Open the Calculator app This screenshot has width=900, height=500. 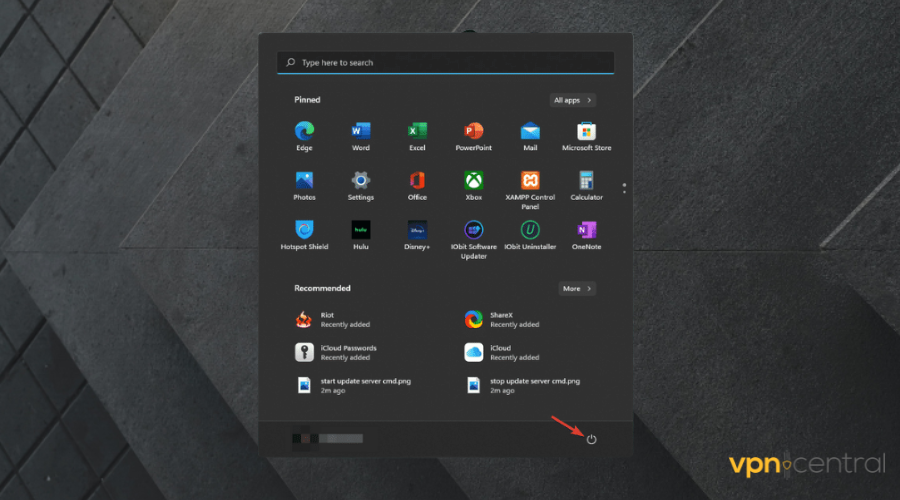coord(586,181)
